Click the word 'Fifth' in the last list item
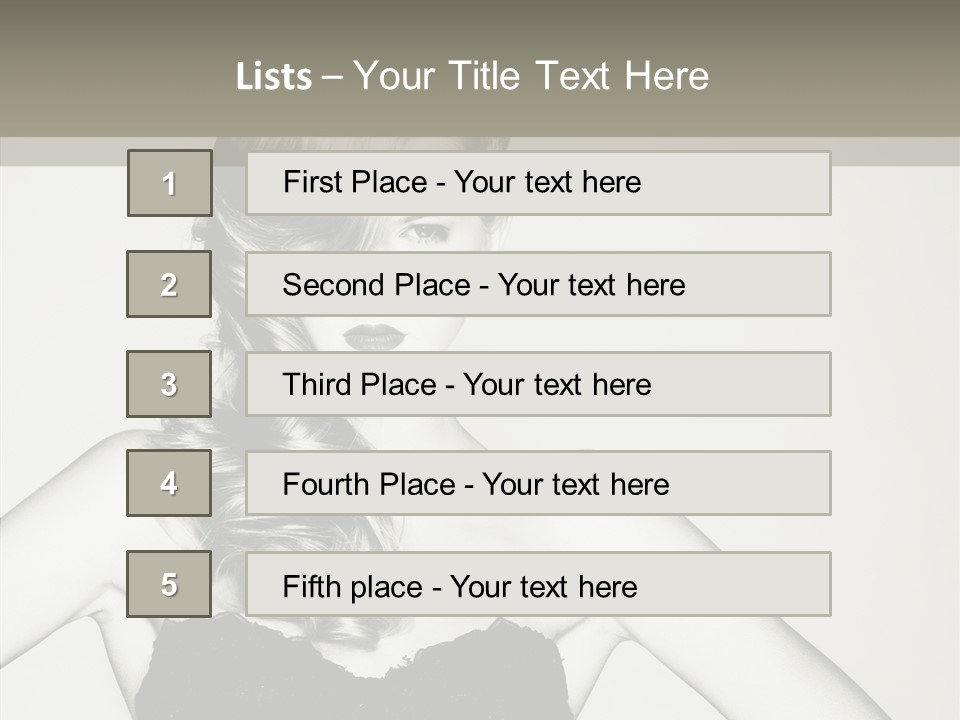This screenshot has width=960, height=720. coord(312,586)
